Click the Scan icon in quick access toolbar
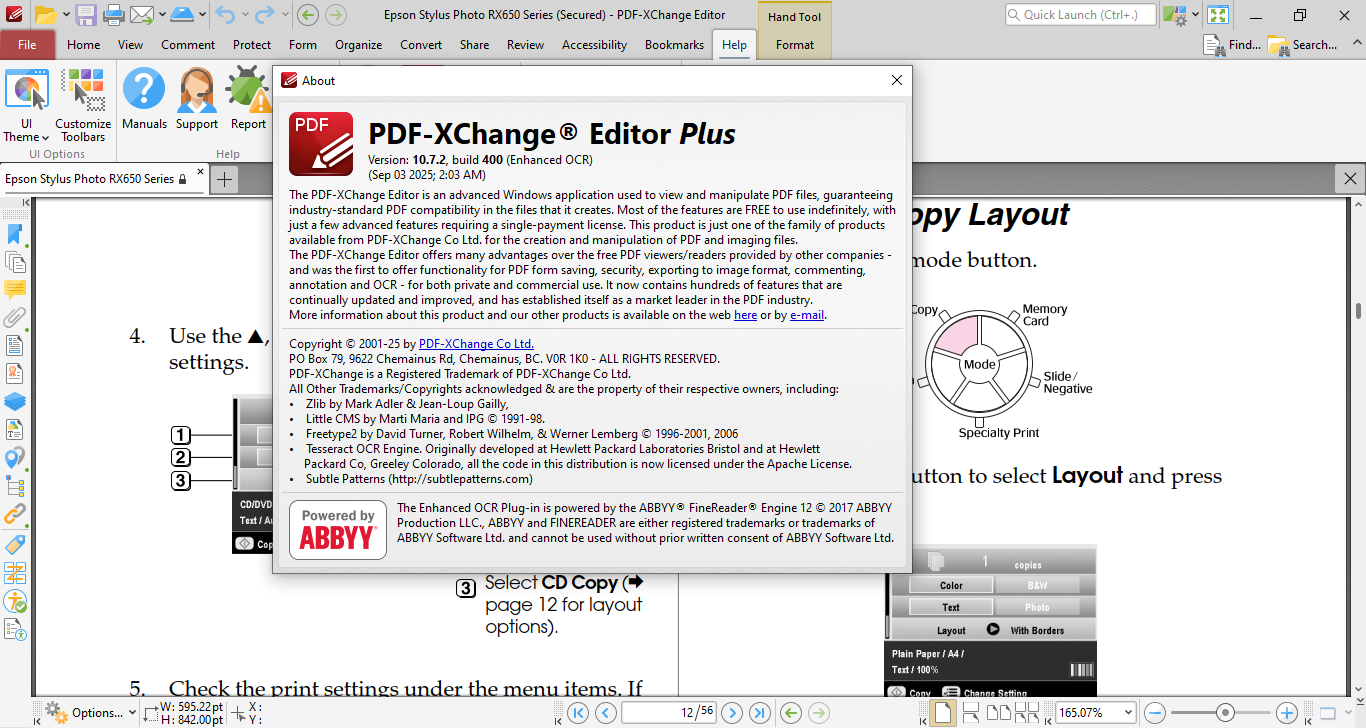The width and height of the screenshot is (1366, 728). (182, 15)
